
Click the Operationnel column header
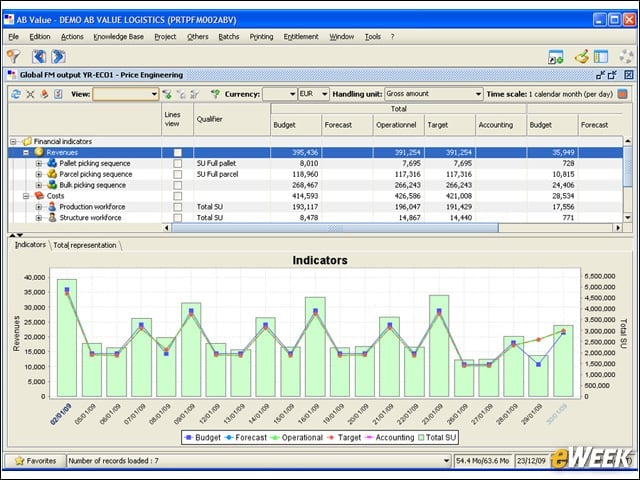coord(398,125)
